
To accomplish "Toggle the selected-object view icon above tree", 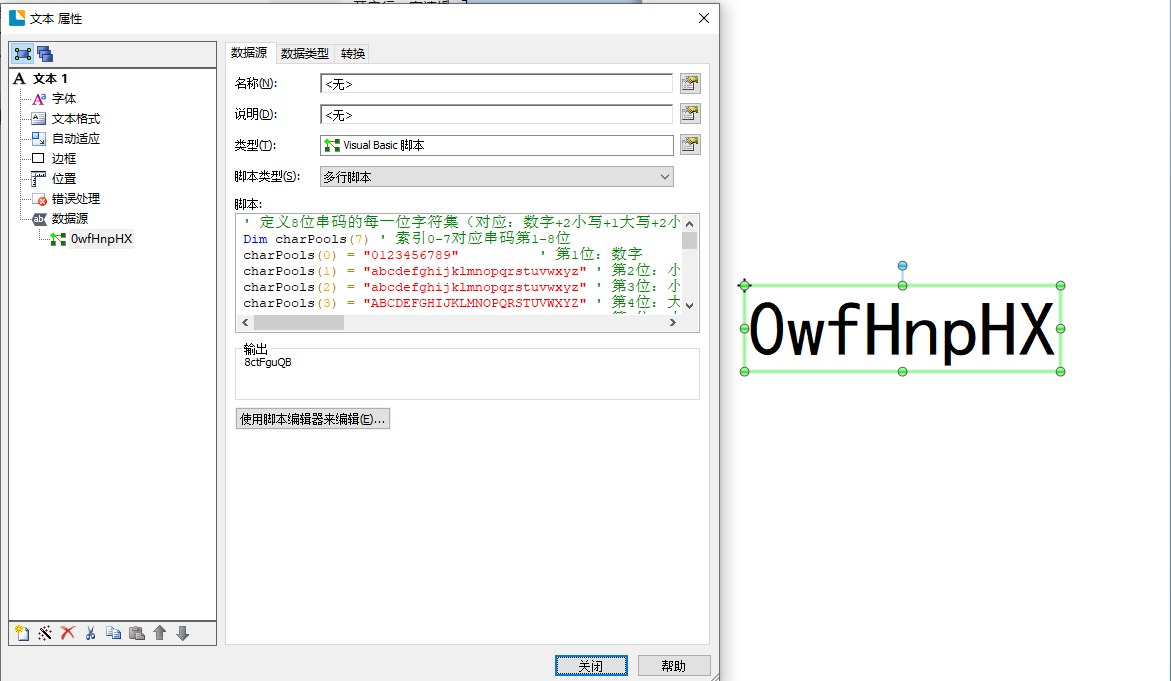I will (23, 54).
